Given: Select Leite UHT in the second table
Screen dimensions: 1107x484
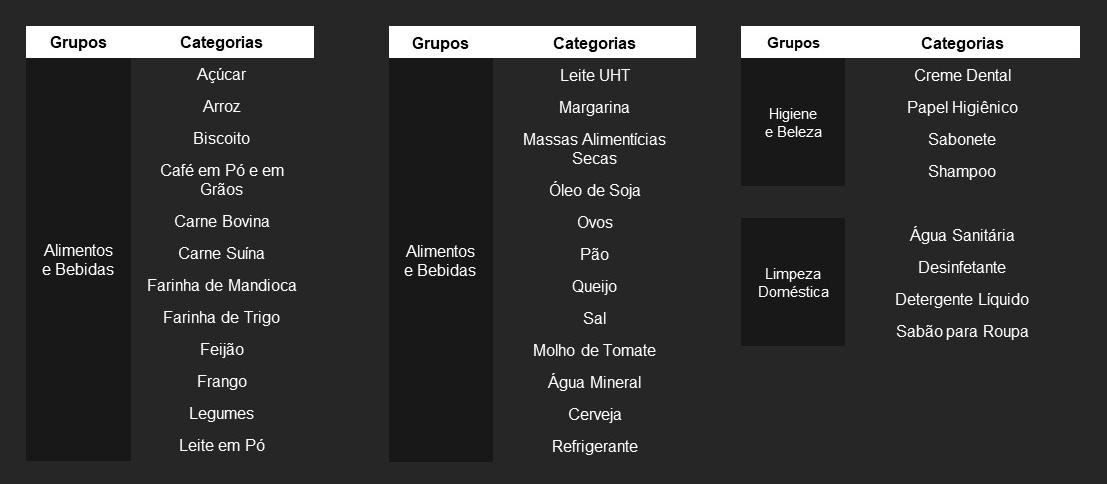Looking at the screenshot, I should [x=594, y=75].
